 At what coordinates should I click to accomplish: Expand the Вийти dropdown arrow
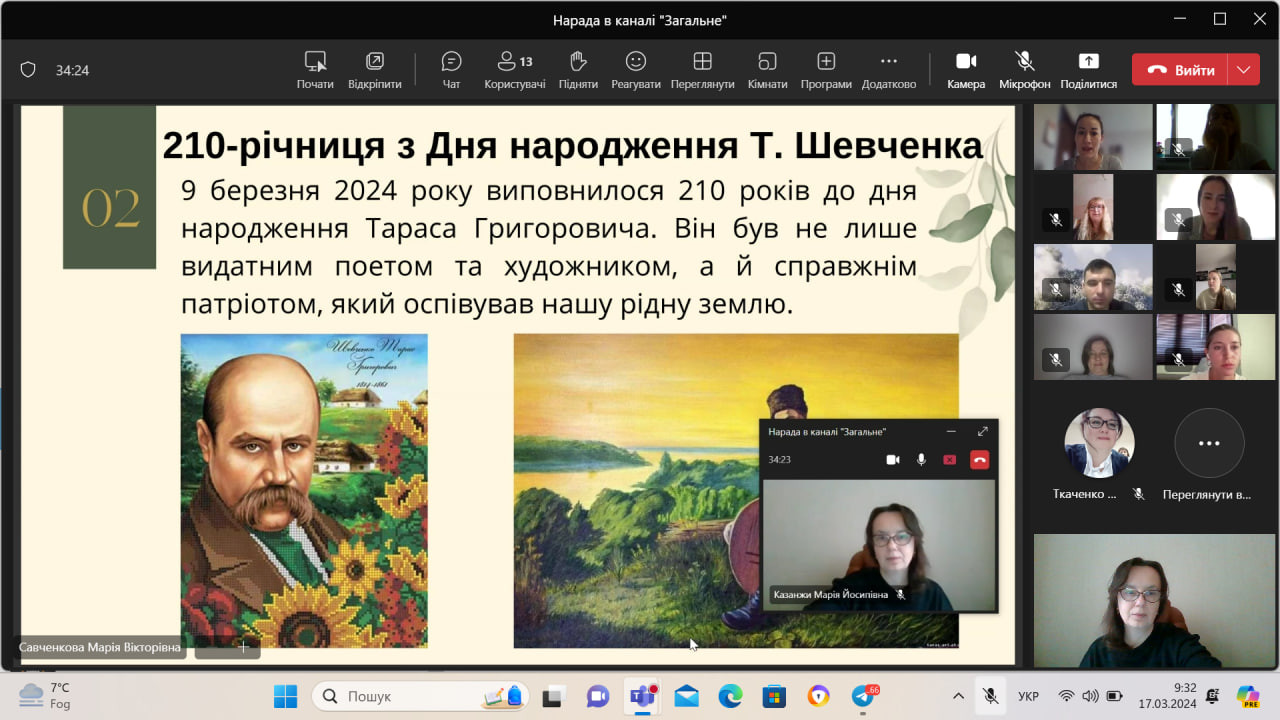point(1243,70)
